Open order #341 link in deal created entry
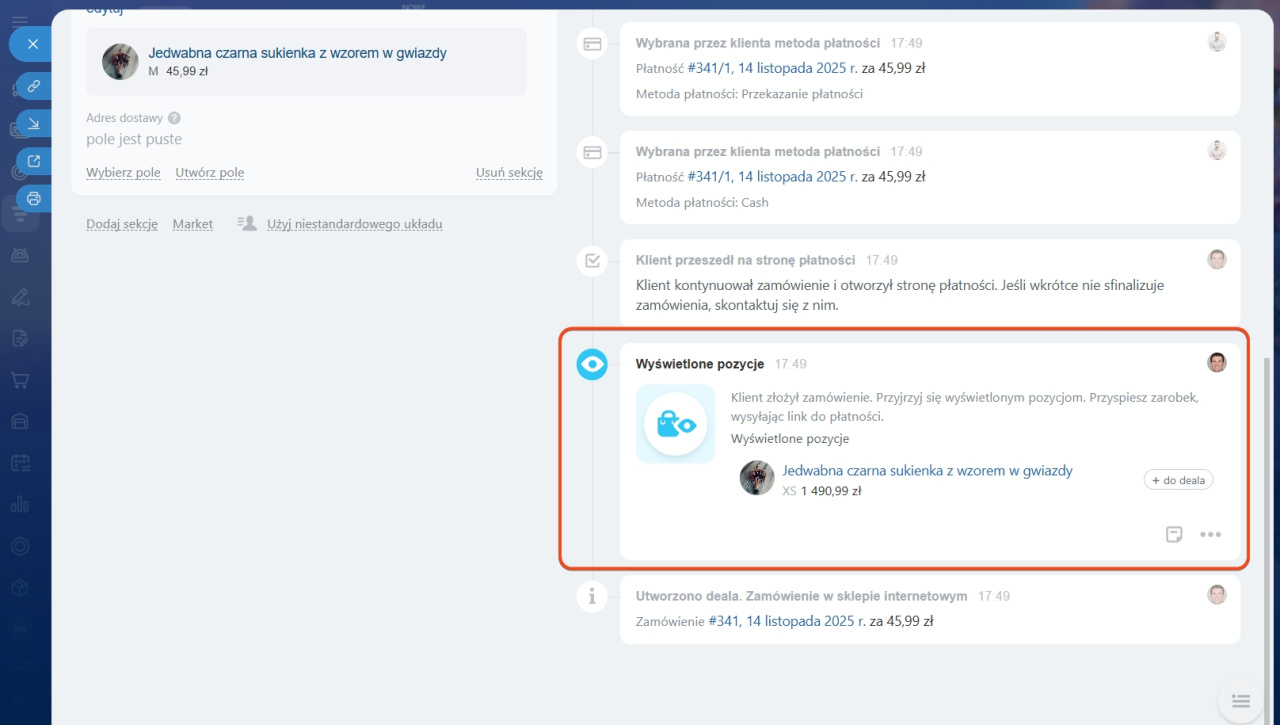This screenshot has height=725, width=1280. tap(787, 621)
